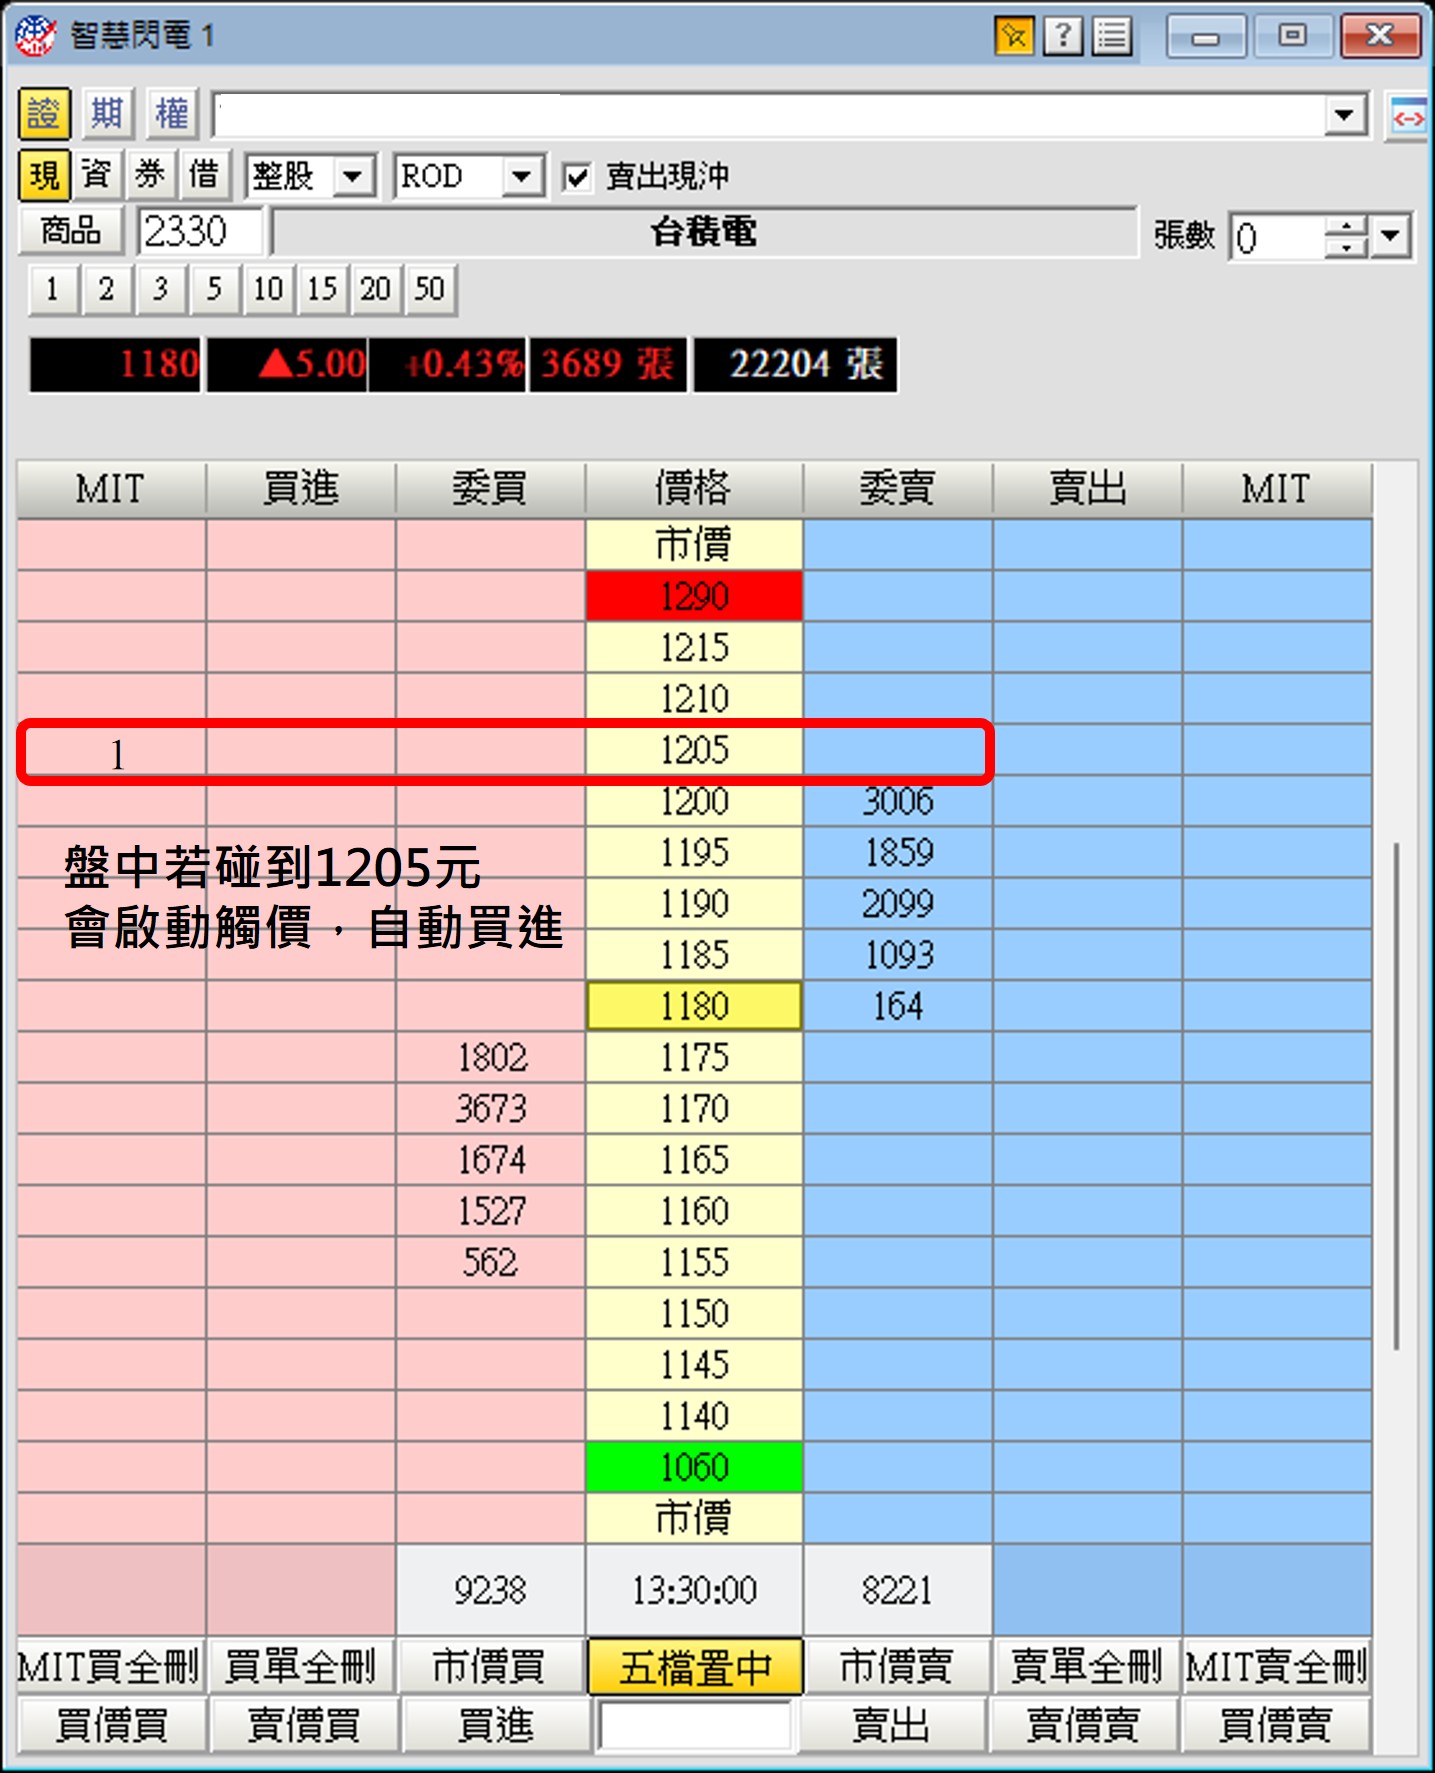Click the 賣單全刪 button

click(x=1087, y=1666)
